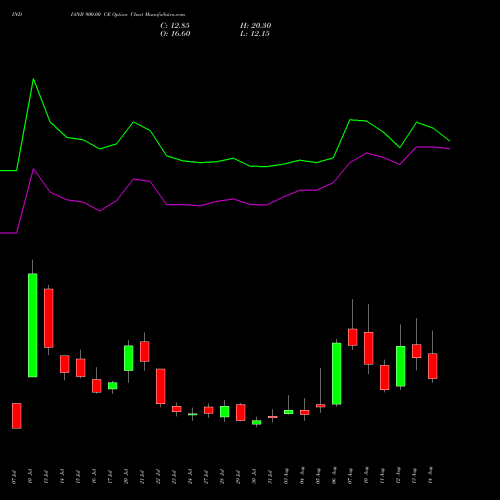Select the '31 Jul' date label

(270, 477)
